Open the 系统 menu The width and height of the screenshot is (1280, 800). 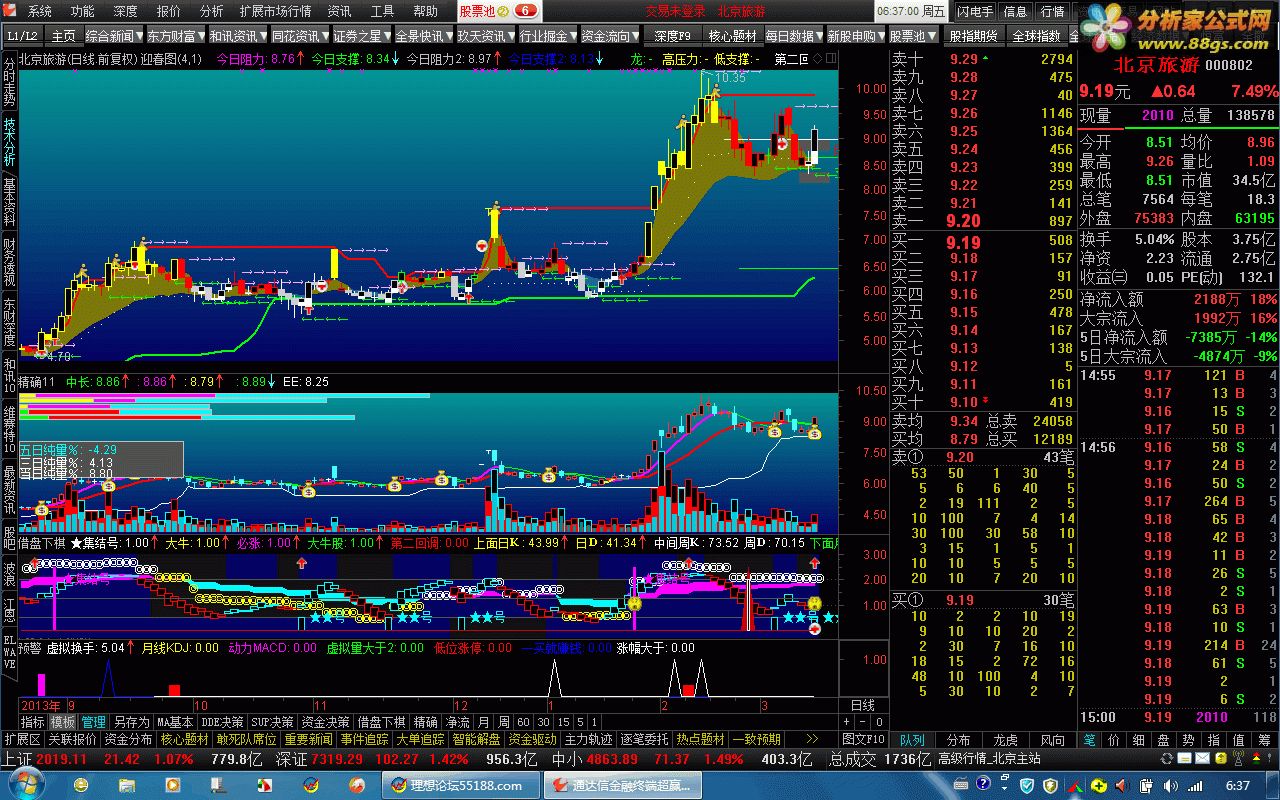tap(40, 11)
